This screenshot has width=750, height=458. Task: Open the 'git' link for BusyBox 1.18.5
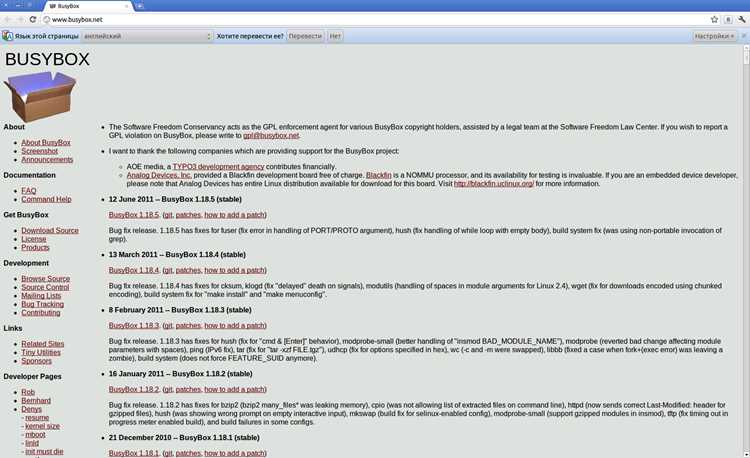point(168,215)
